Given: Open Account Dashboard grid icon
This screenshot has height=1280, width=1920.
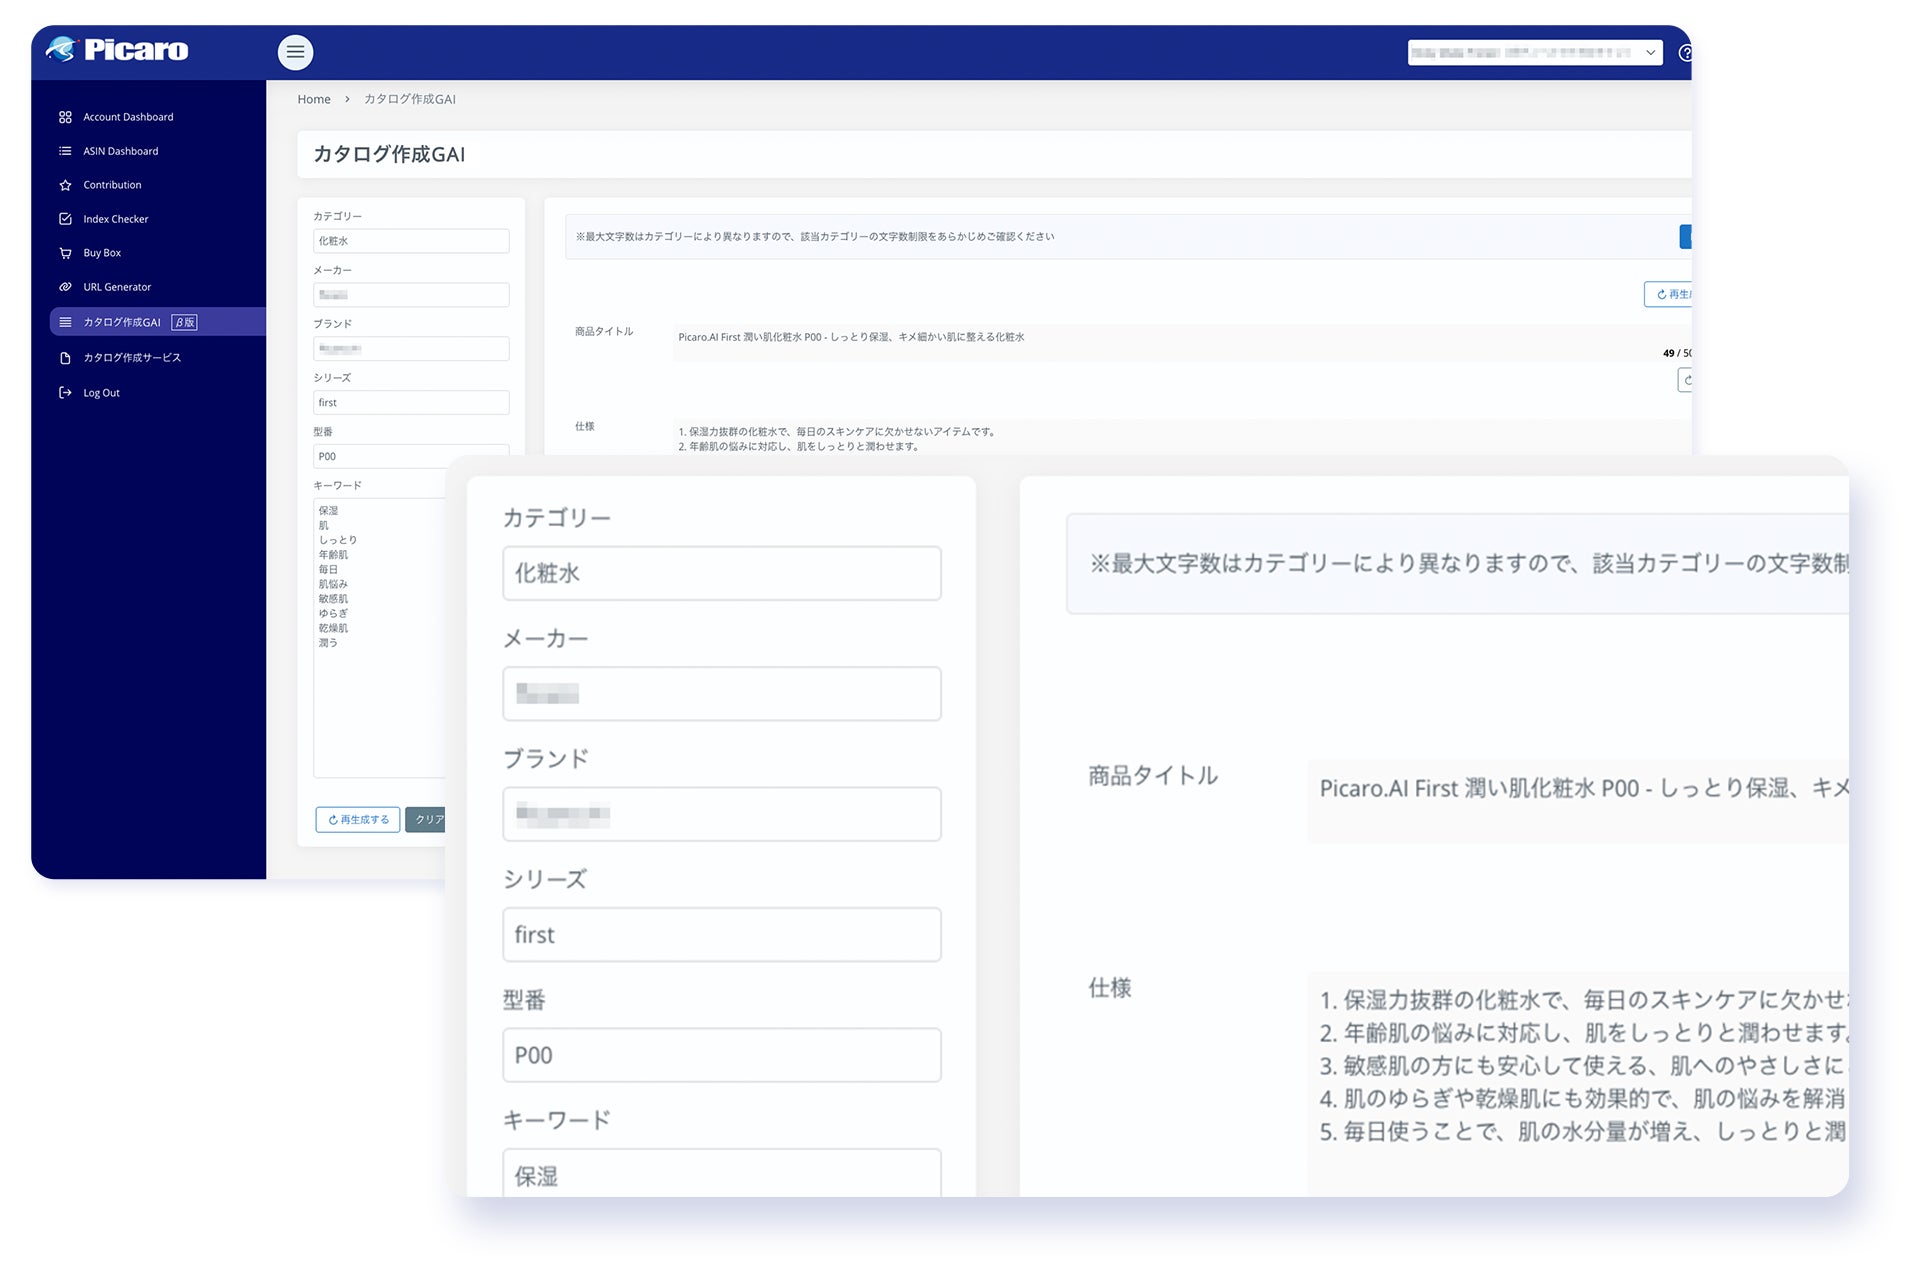Looking at the screenshot, I should click(x=65, y=117).
